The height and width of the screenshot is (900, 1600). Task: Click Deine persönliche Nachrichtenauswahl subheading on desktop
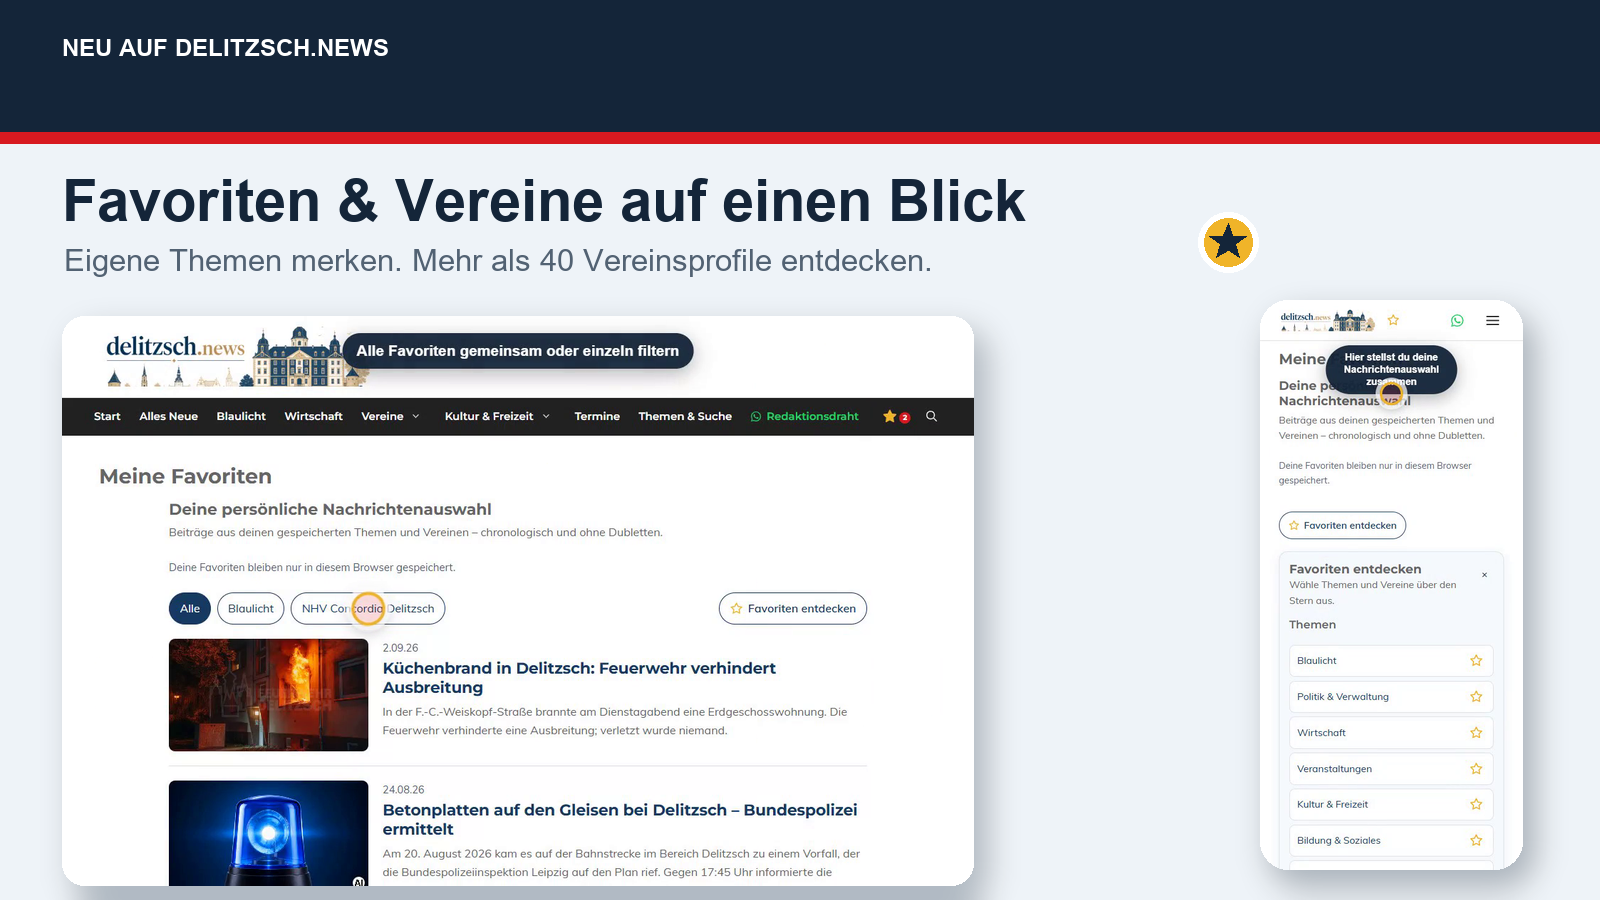point(330,509)
